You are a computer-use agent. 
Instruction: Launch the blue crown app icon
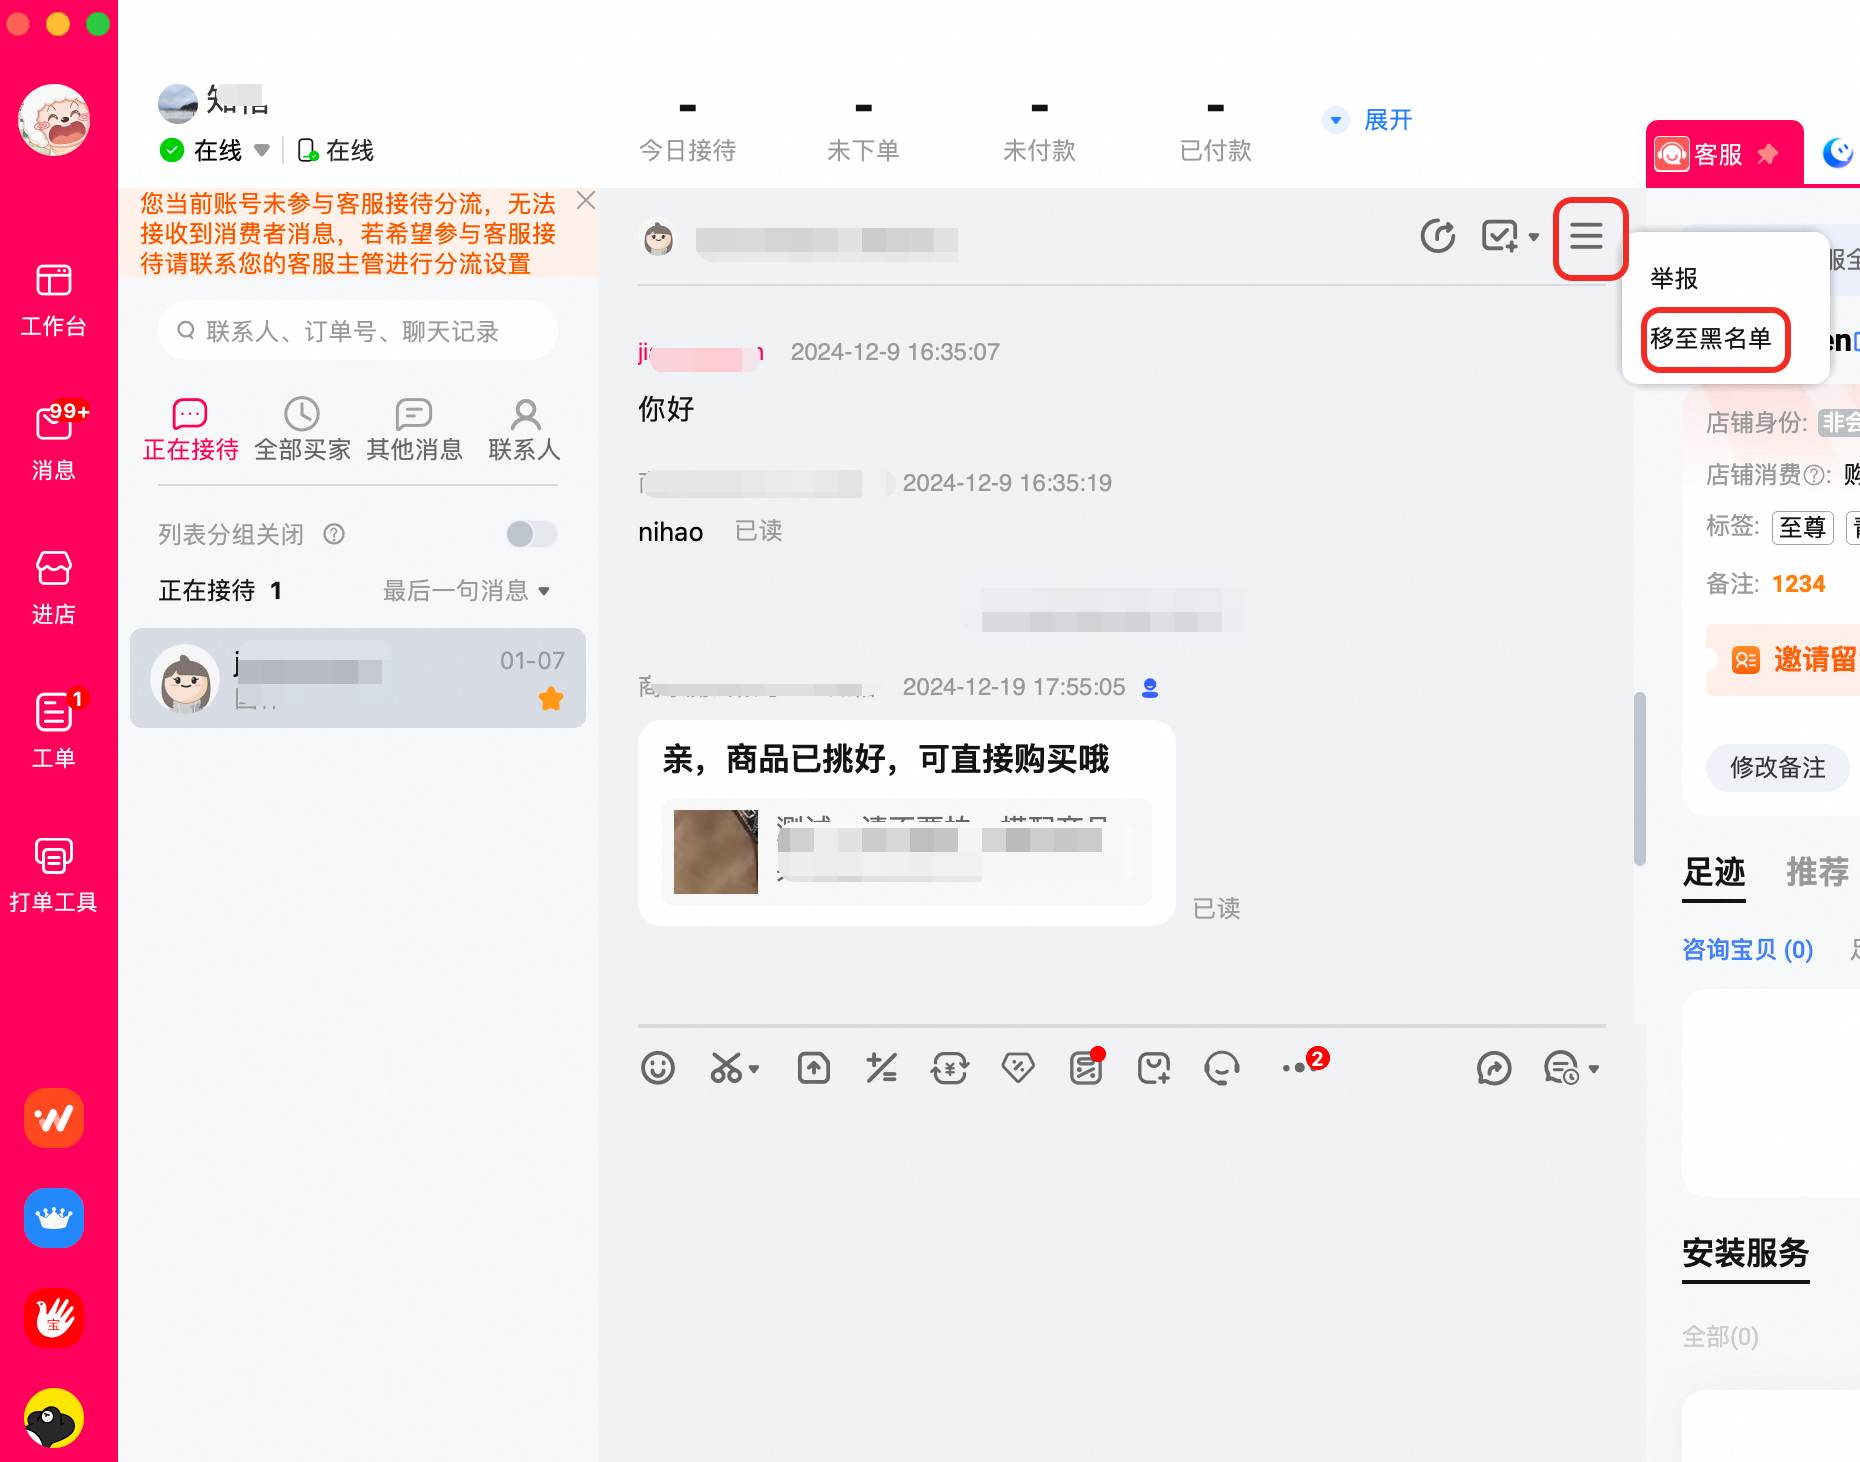54,1218
